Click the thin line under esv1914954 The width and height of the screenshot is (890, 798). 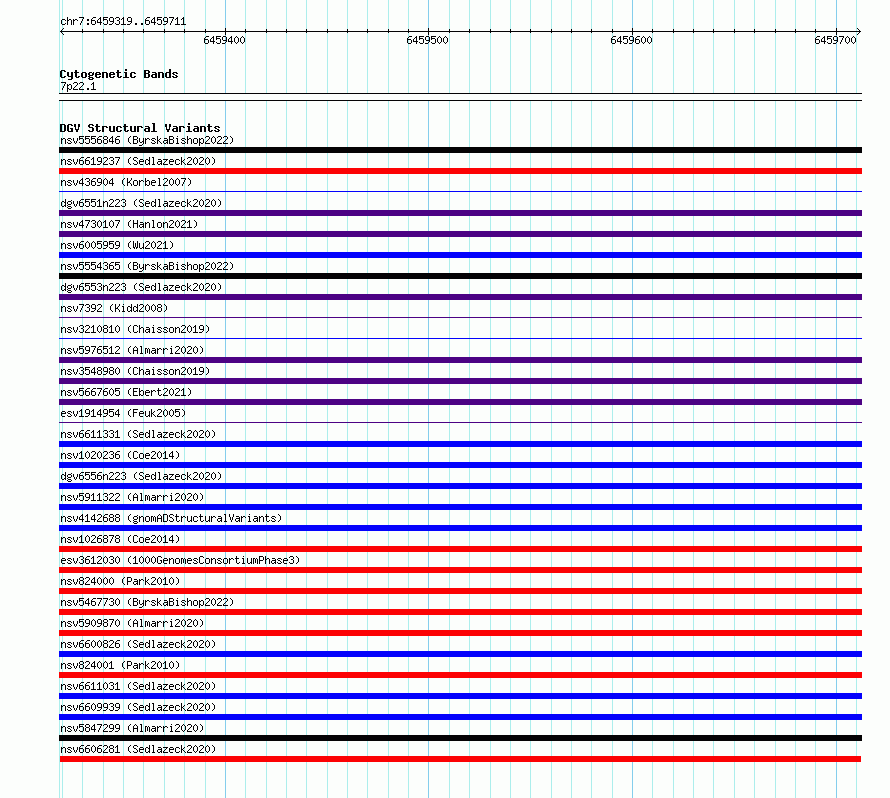pyautogui.click(x=460, y=423)
